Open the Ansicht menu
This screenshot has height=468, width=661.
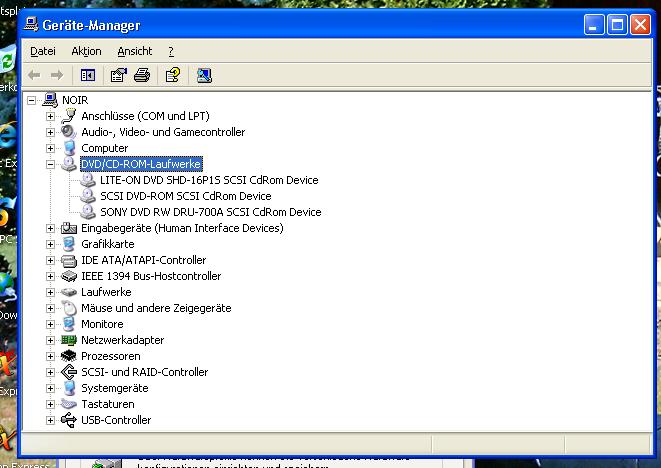tap(134, 51)
